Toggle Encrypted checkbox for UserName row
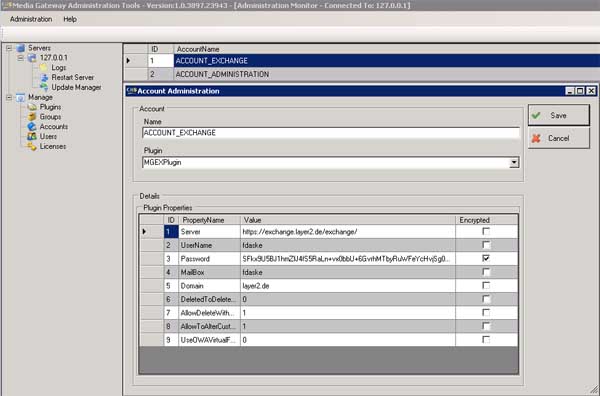600x396 pixels. click(486, 245)
